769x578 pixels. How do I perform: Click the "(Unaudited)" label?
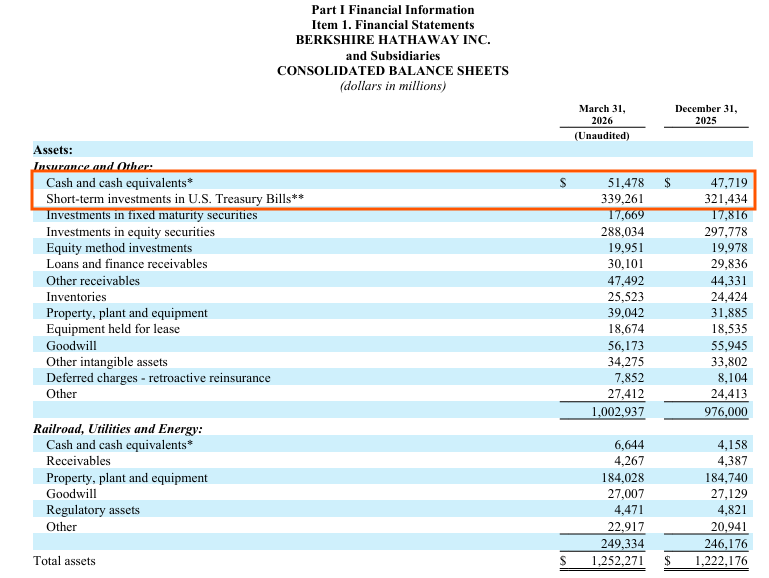[602, 135]
